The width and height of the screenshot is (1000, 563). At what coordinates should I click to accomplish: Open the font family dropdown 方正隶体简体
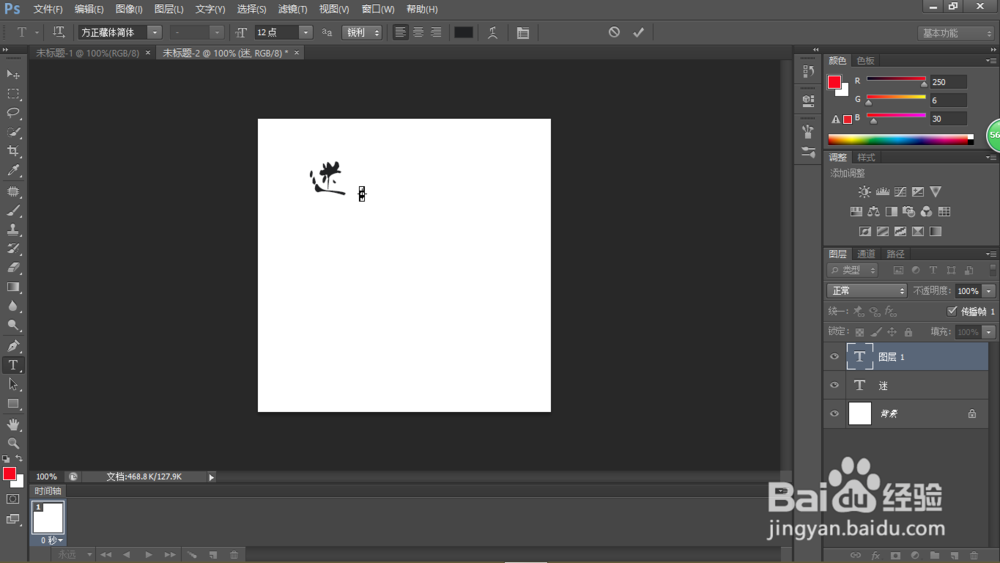click(x=154, y=32)
